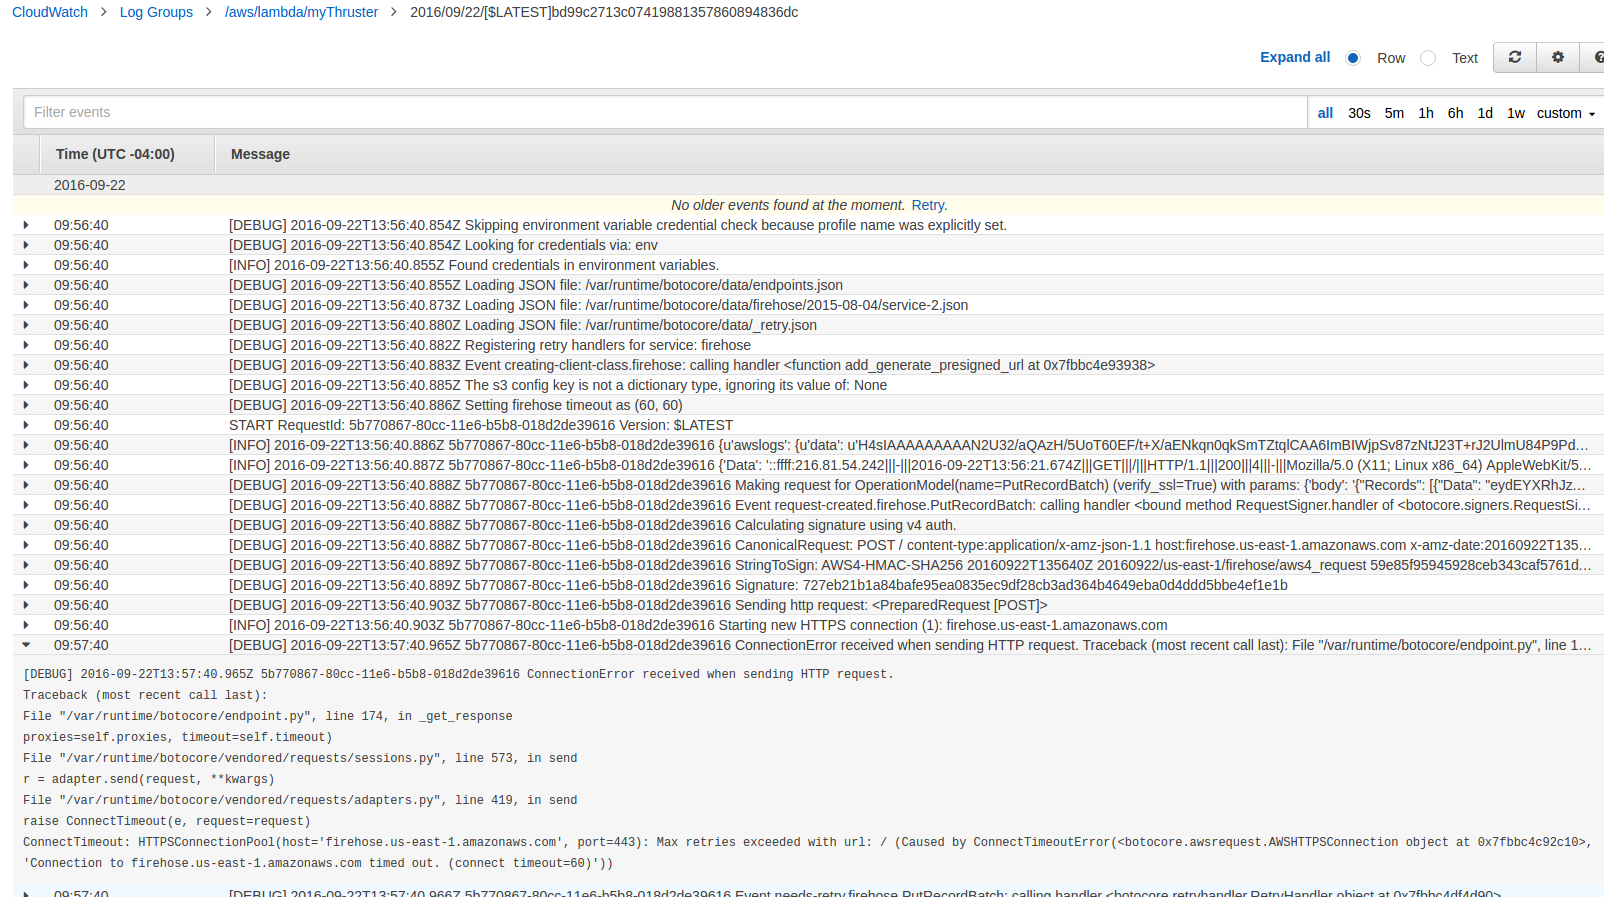This screenshot has width=1604, height=897.
Task: Expand the StringToSign log row
Action: [x=26, y=565]
